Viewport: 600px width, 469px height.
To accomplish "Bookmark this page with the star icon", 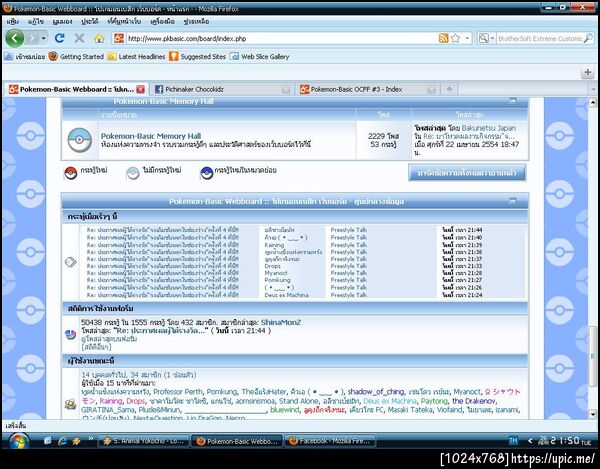I will tap(455, 38).
